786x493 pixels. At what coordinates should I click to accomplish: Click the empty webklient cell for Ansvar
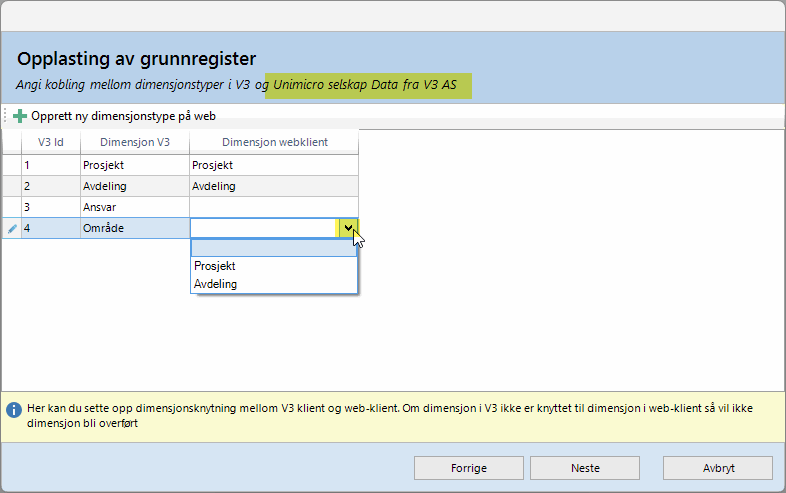click(x=273, y=207)
